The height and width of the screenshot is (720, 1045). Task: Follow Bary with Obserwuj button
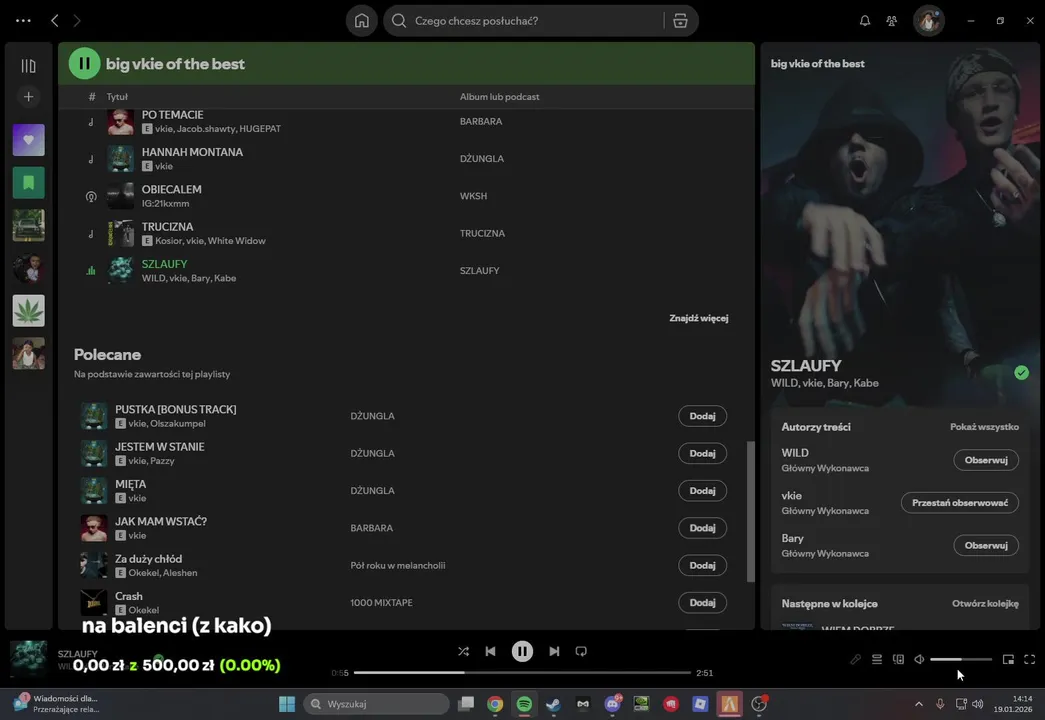point(986,545)
